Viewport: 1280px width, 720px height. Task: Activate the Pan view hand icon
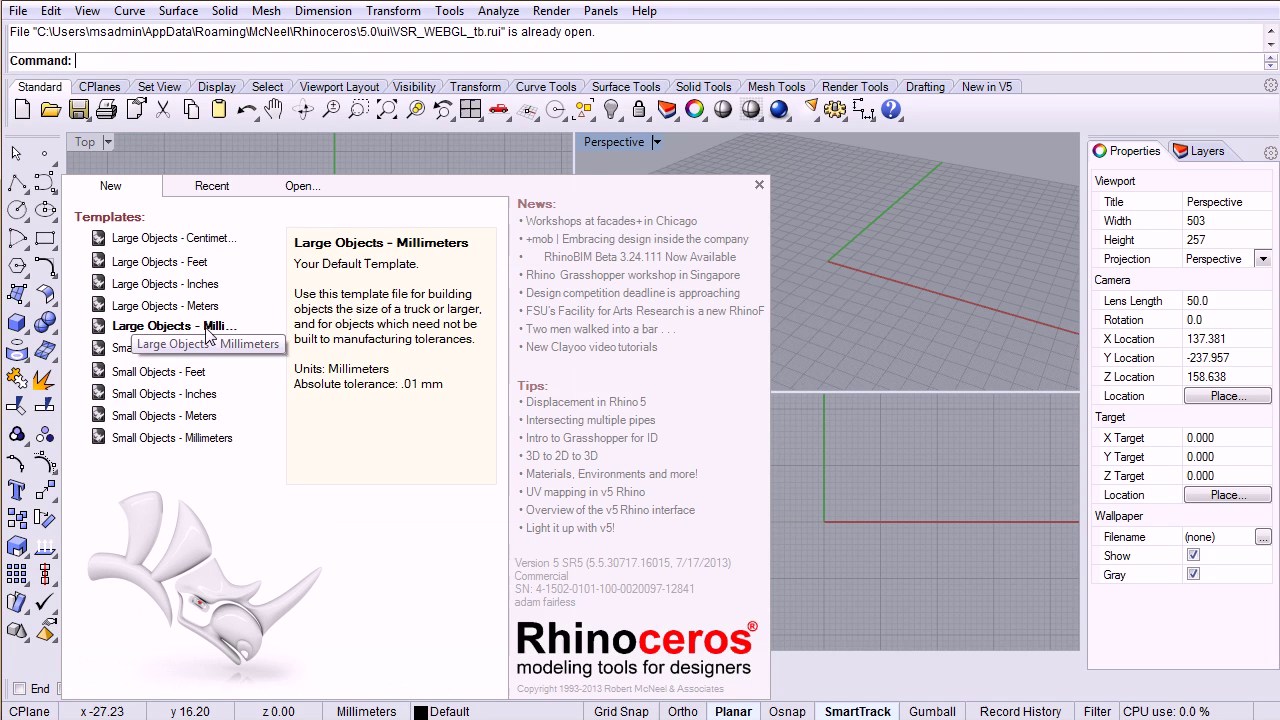274,110
